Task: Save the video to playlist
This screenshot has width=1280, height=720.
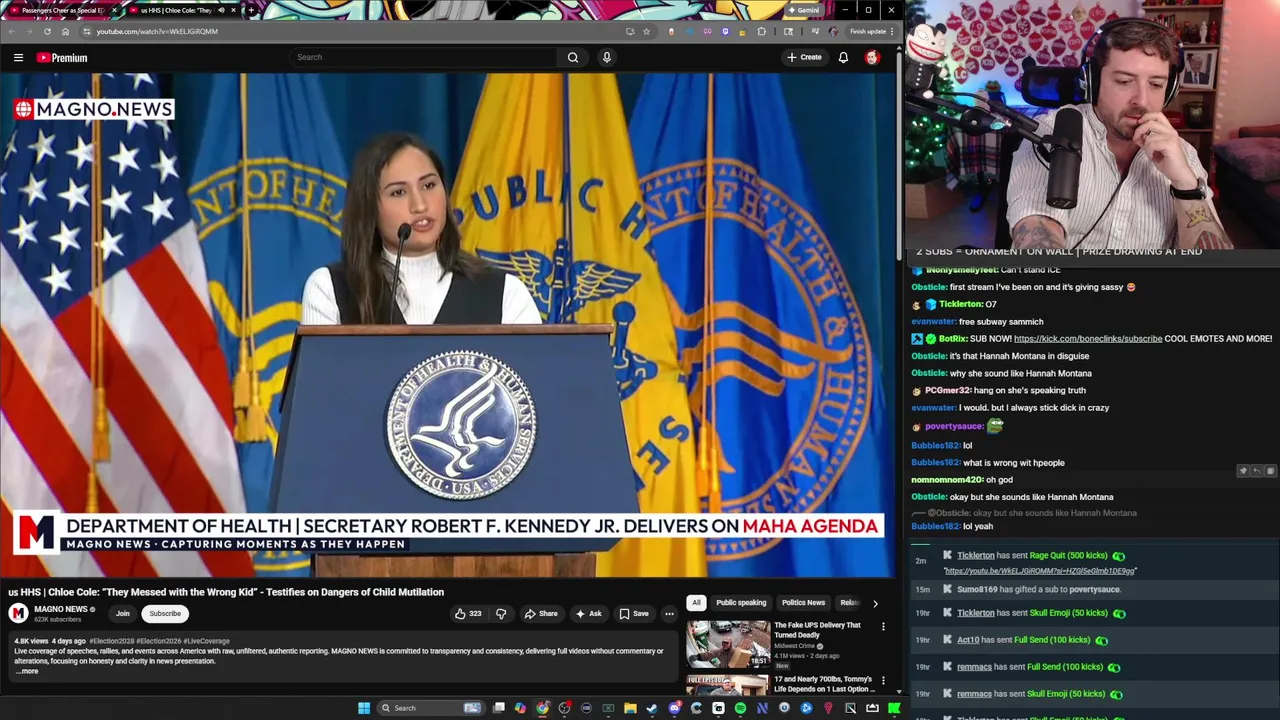Action: 634,613
